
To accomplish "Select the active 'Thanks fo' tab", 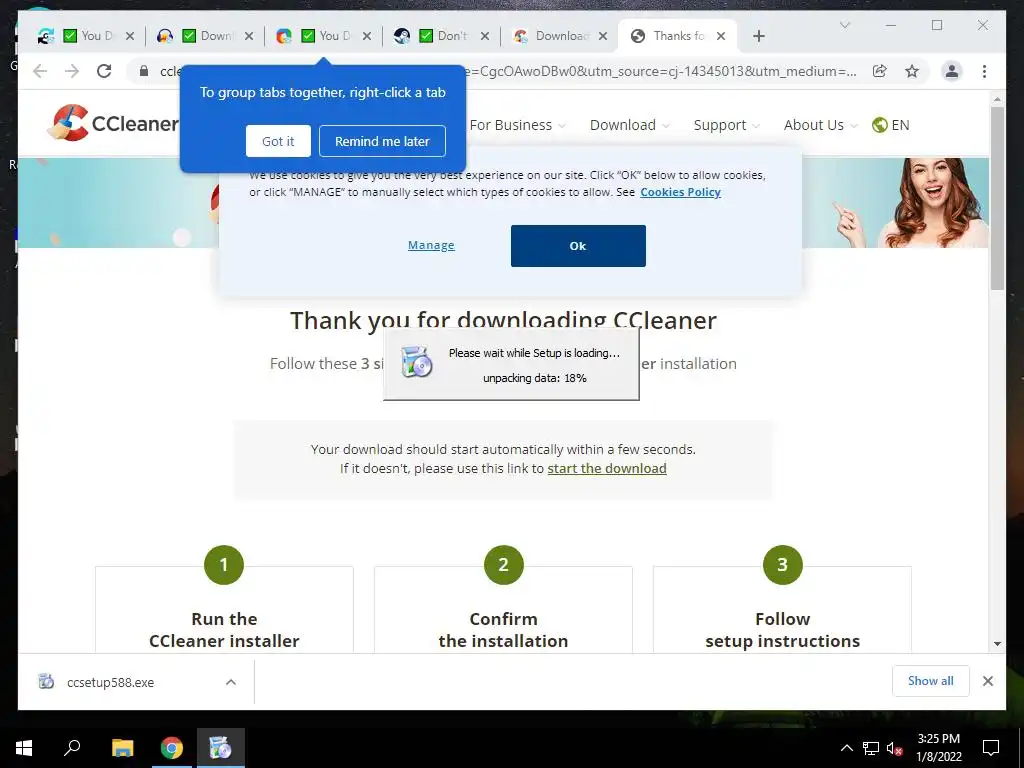I will pyautogui.click(x=678, y=36).
